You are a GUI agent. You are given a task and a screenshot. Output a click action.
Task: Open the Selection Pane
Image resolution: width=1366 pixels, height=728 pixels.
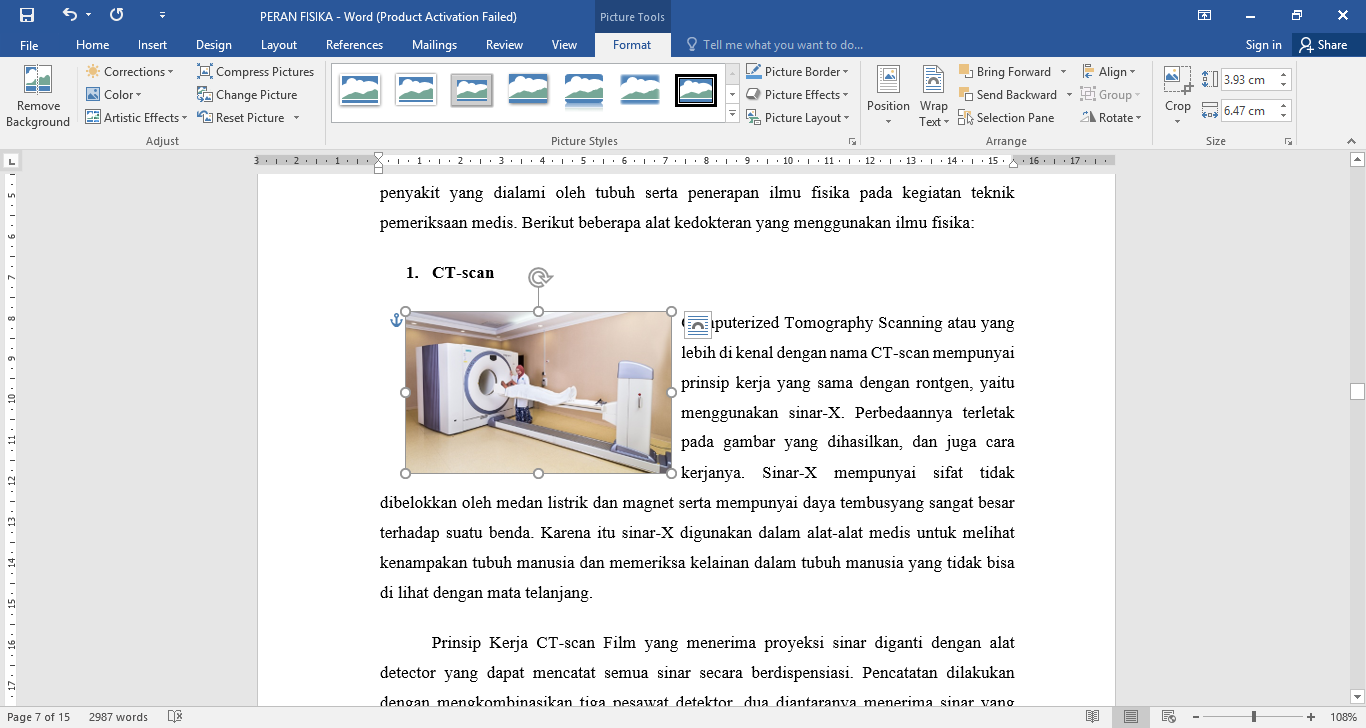coord(1006,118)
